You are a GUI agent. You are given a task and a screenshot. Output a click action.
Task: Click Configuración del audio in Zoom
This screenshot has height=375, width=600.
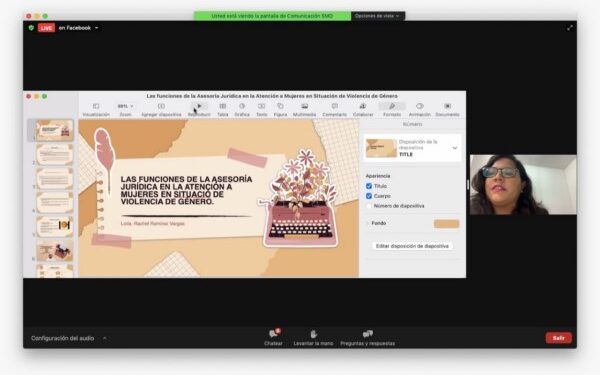point(62,338)
